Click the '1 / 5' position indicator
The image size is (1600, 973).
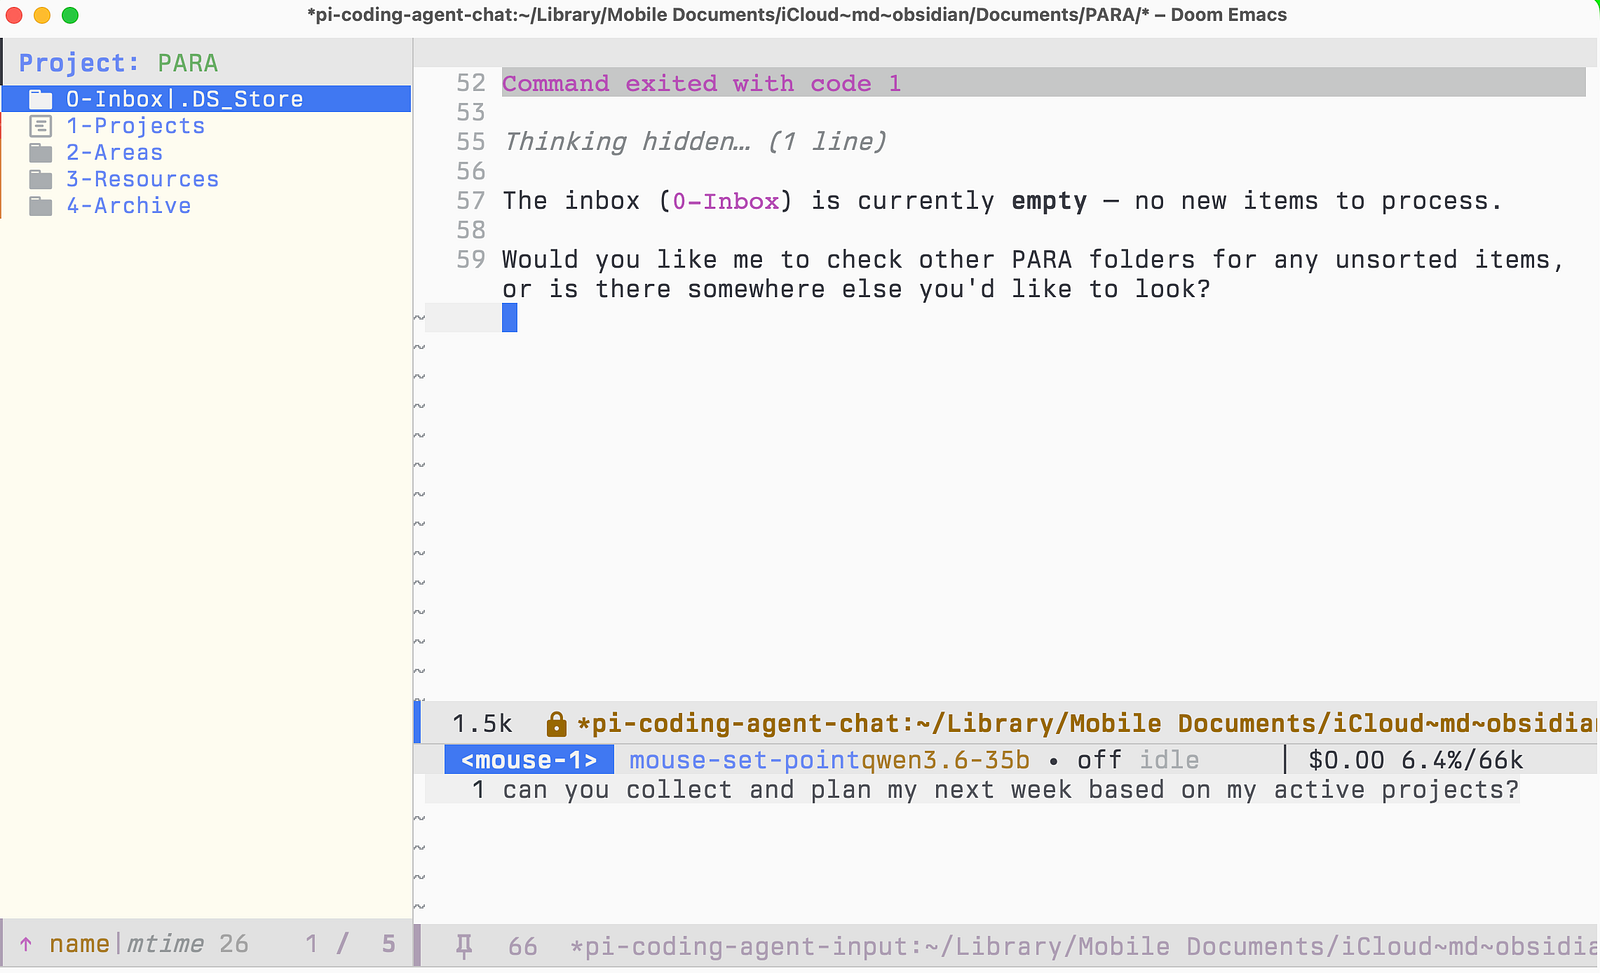coord(350,944)
